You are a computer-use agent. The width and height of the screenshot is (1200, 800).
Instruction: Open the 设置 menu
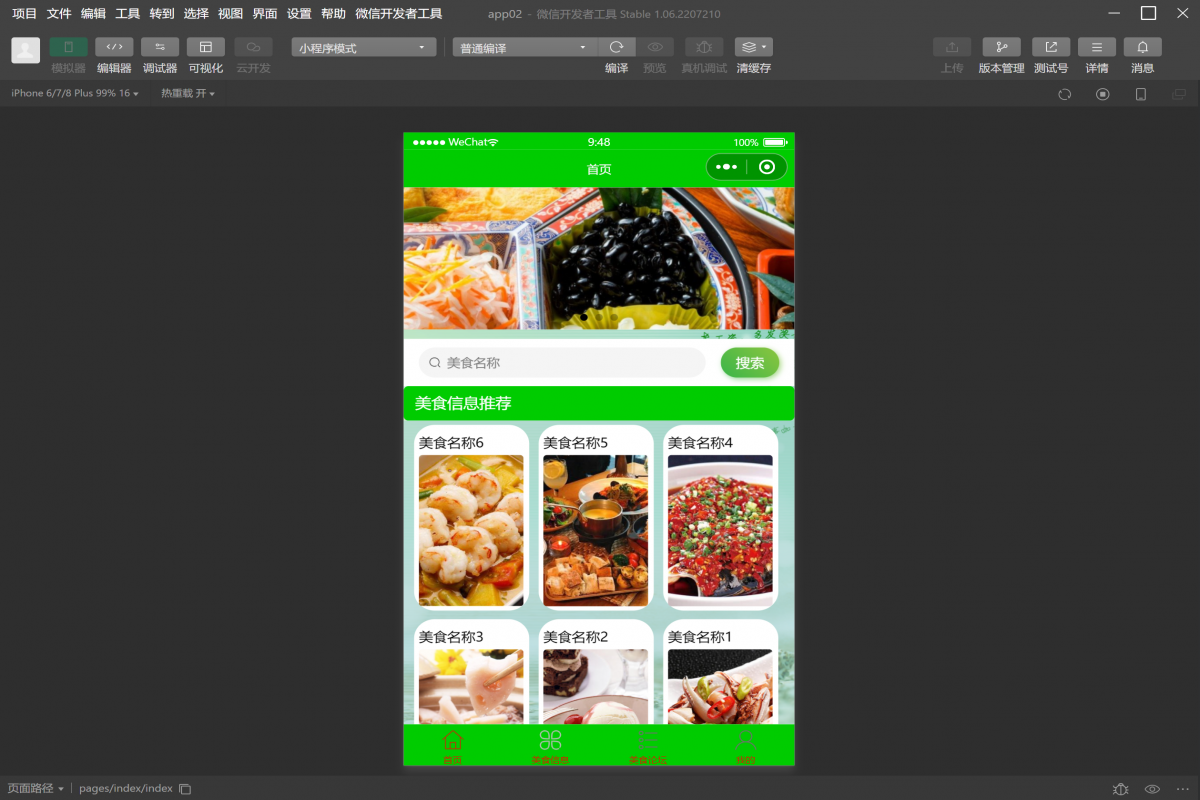(299, 14)
